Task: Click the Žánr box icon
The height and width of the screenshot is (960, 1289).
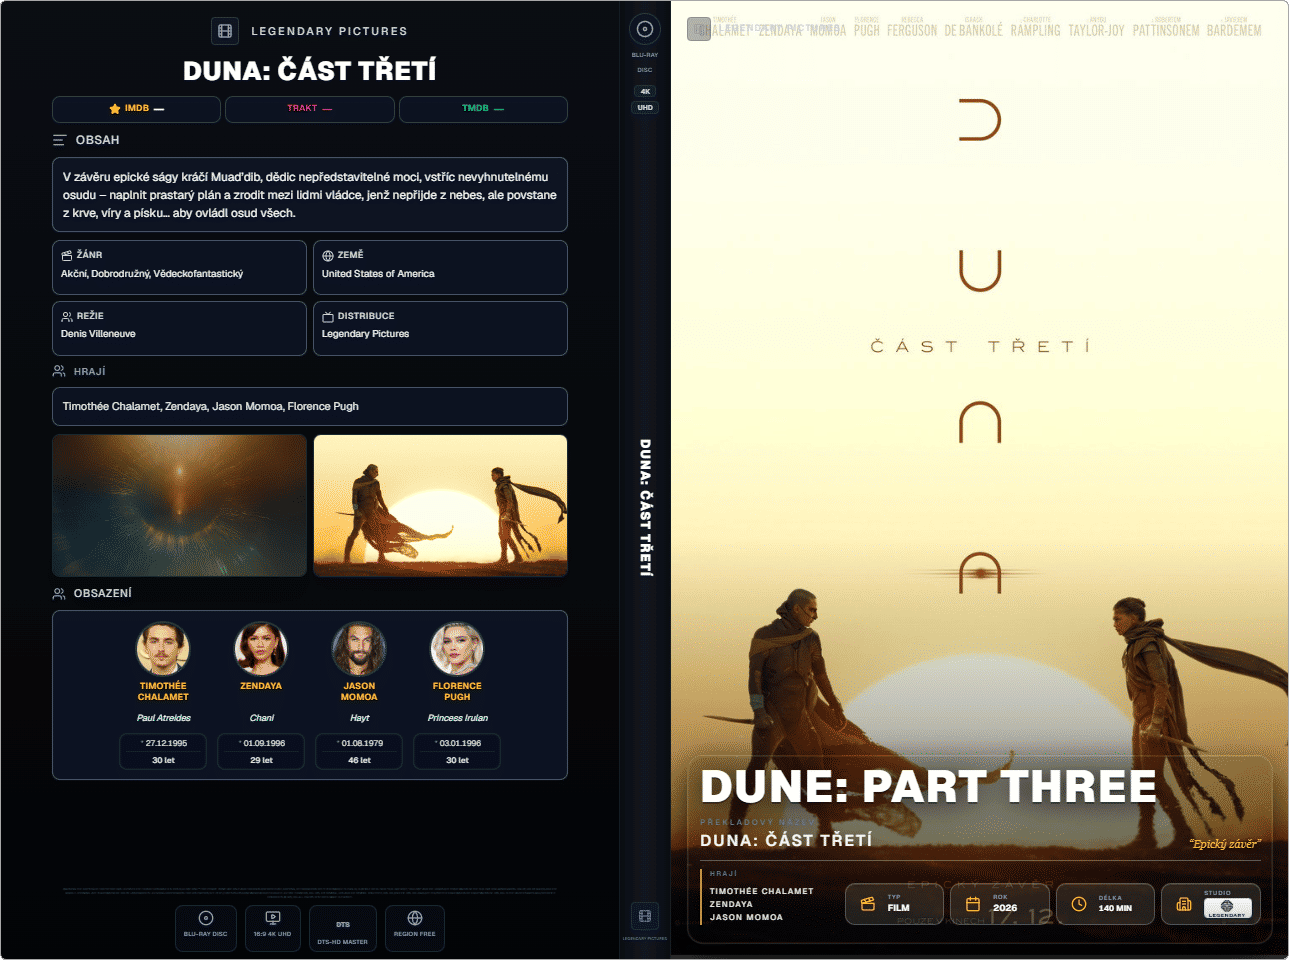Action: [67, 256]
